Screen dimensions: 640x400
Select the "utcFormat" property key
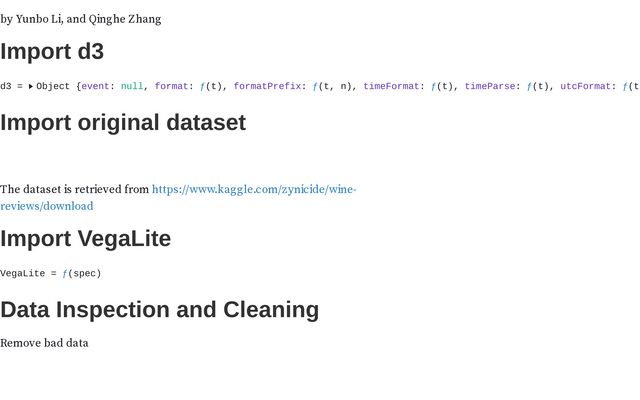click(x=585, y=87)
